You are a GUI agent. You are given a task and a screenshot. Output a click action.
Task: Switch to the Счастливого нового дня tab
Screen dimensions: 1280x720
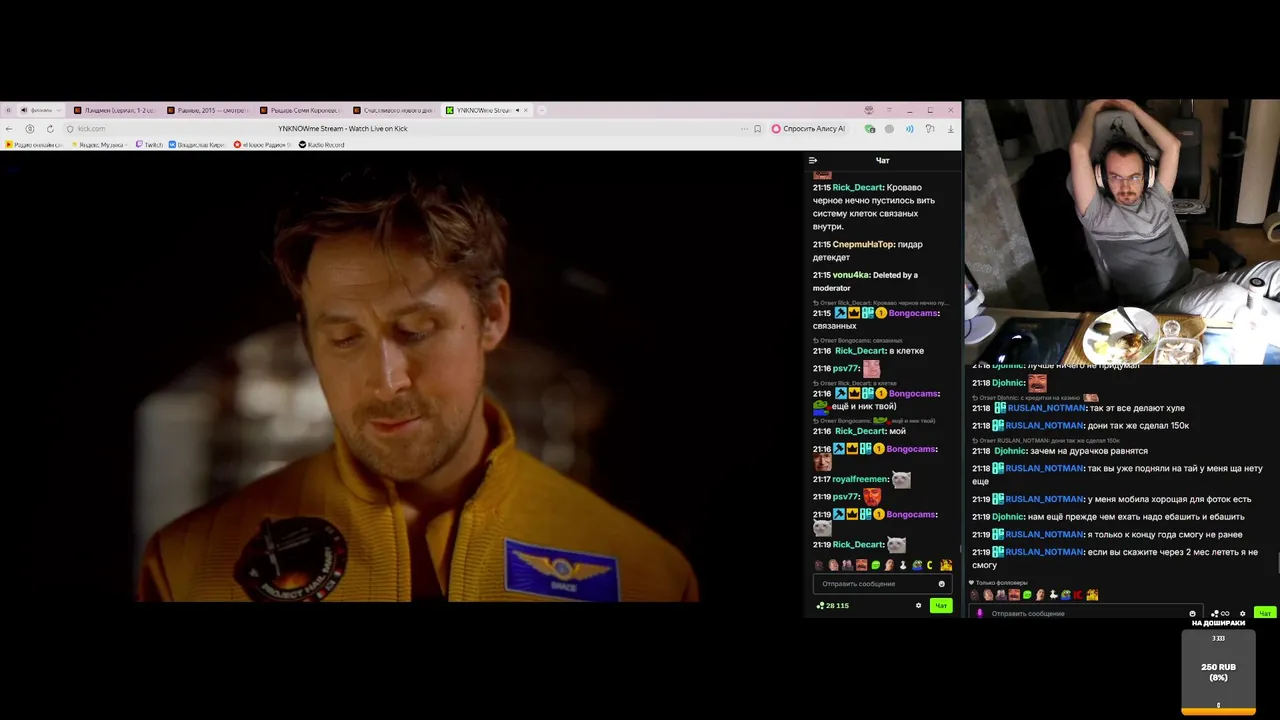(x=395, y=110)
